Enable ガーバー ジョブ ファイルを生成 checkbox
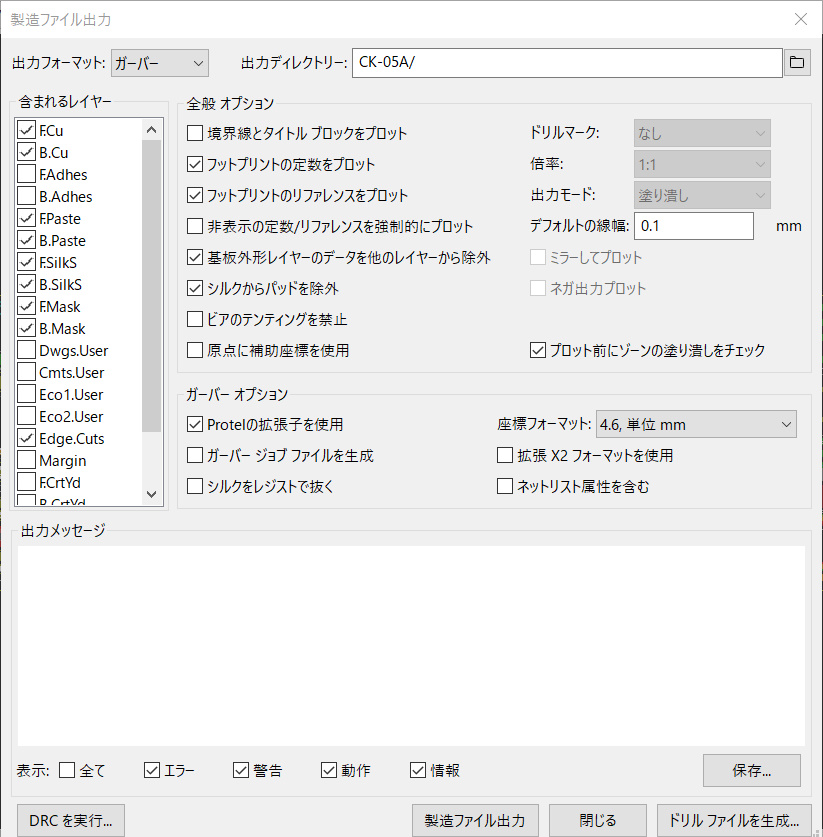The image size is (823, 837). point(195,455)
